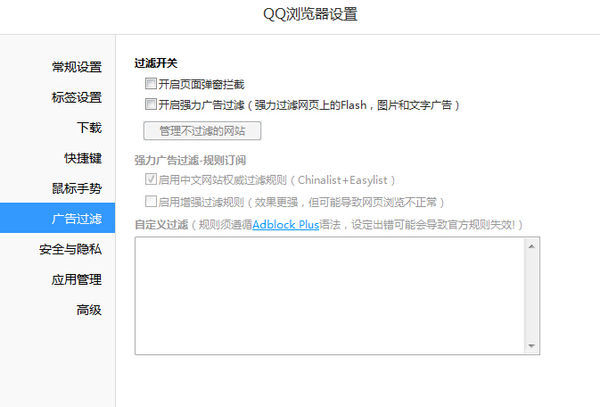Open the 常规设置 tab

click(x=76, y=67)
